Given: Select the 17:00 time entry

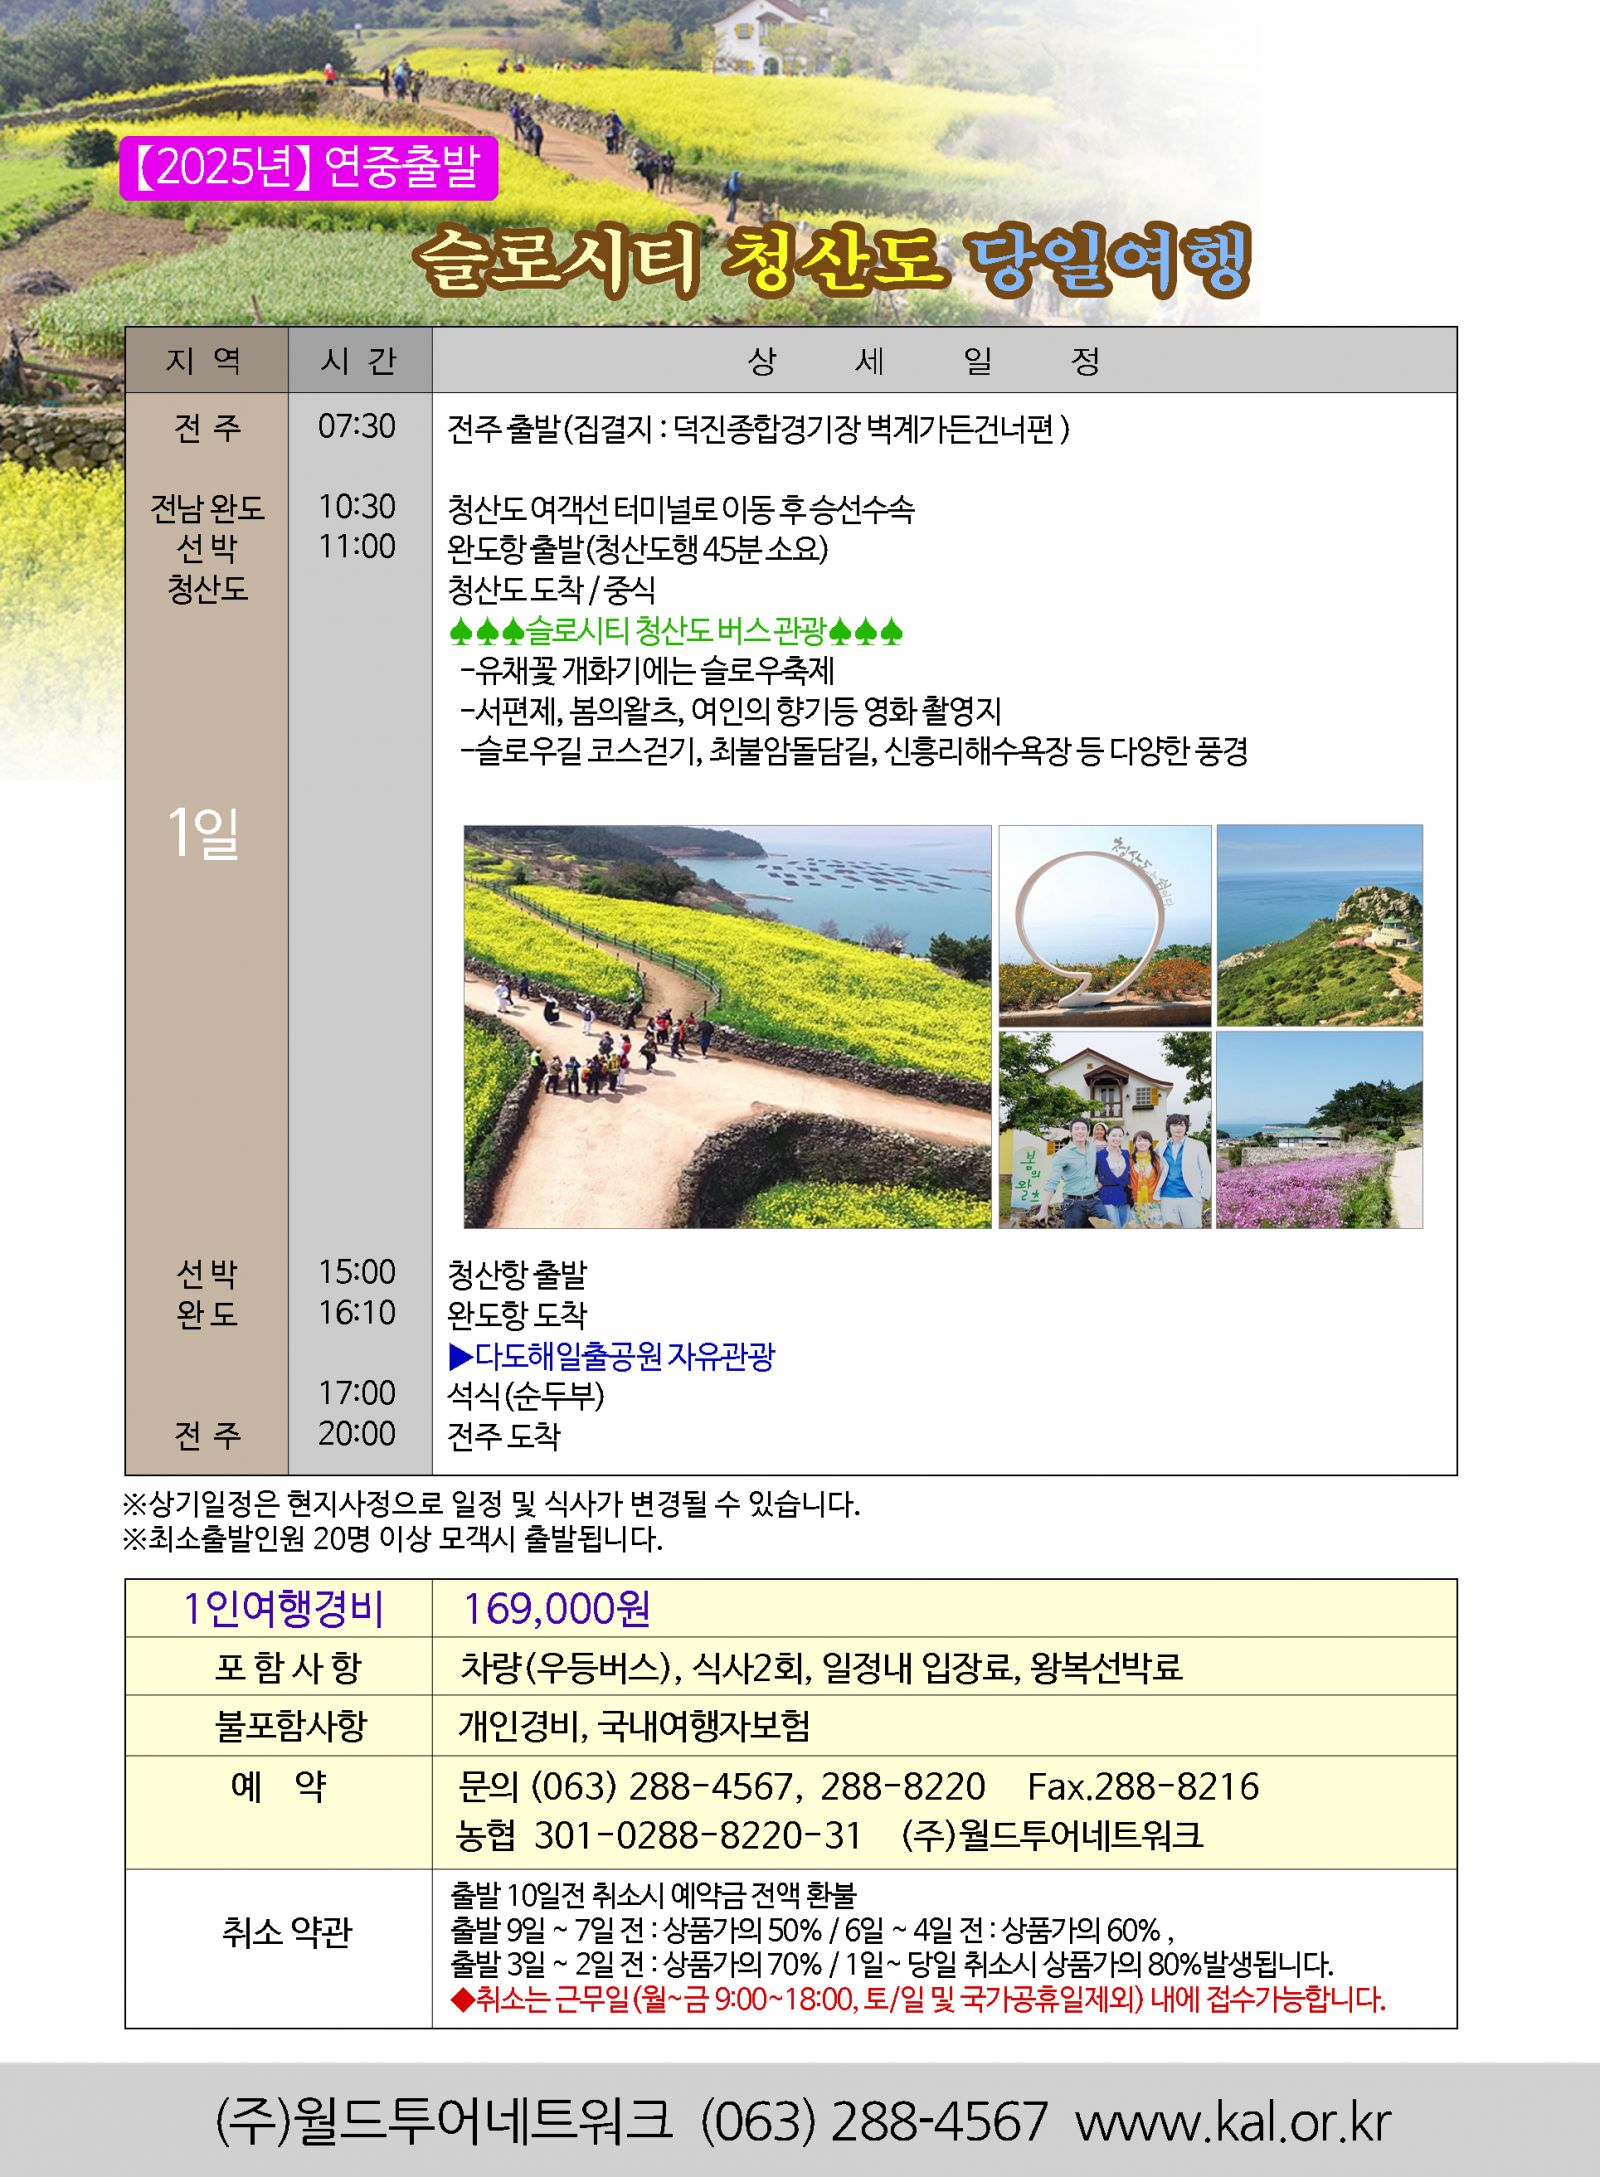Looking at the screenshot, I should point(357,1393).
